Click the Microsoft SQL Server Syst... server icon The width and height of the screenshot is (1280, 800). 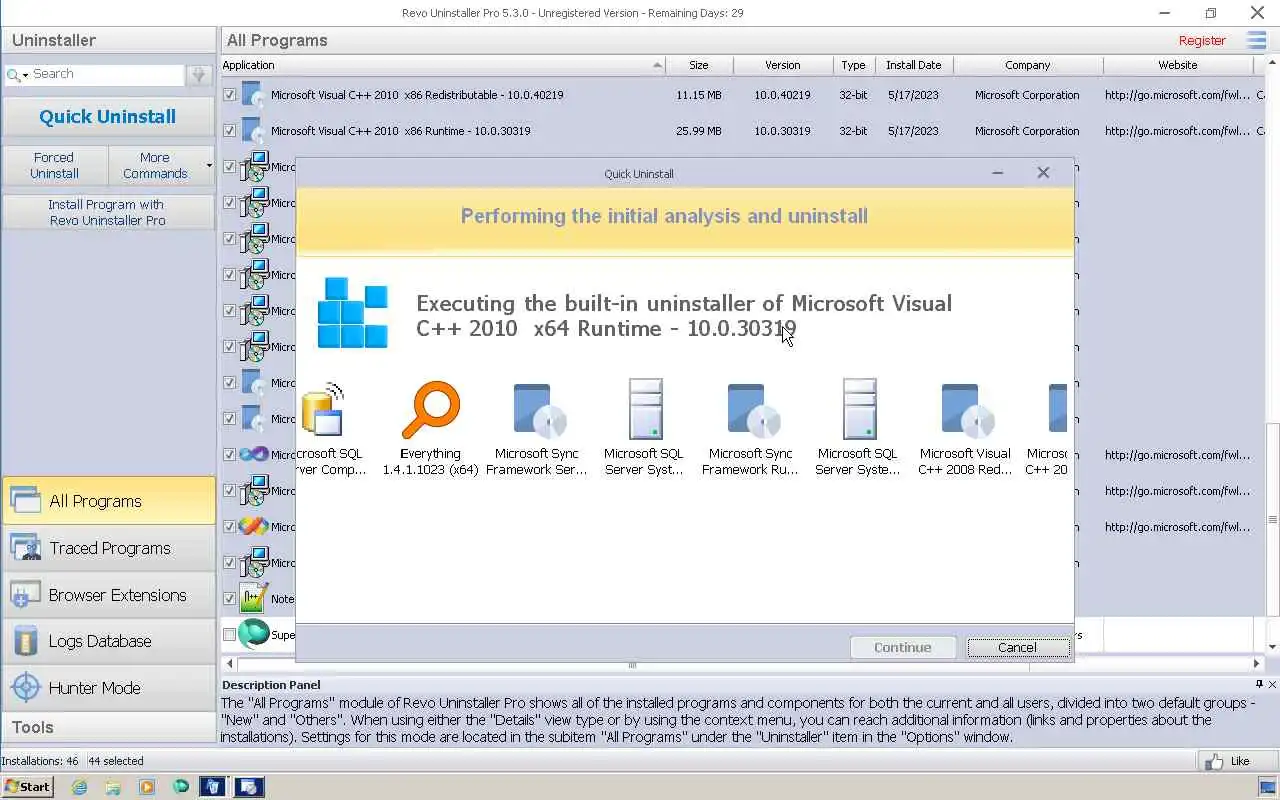click(645, 409)
